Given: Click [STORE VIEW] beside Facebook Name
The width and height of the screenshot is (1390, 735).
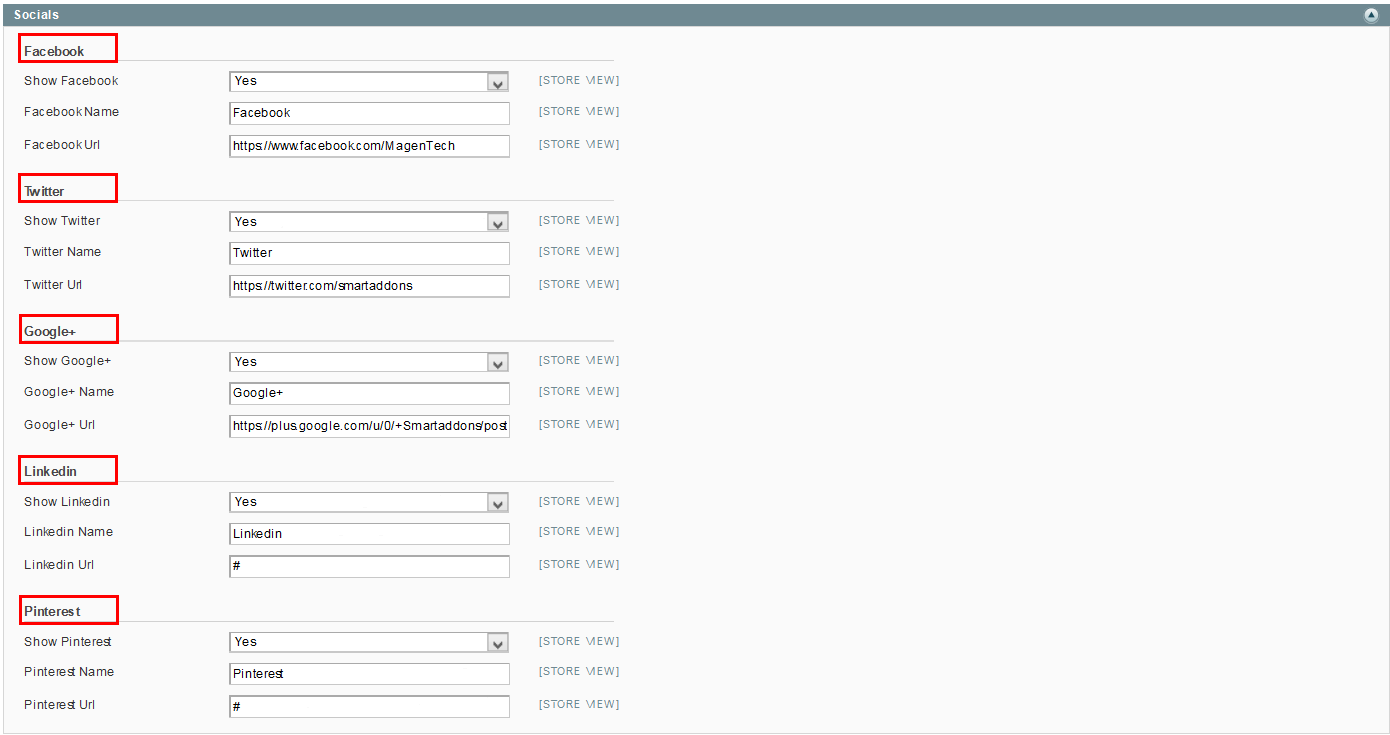Looking at the screenshot, I should [x=579, y=112].
